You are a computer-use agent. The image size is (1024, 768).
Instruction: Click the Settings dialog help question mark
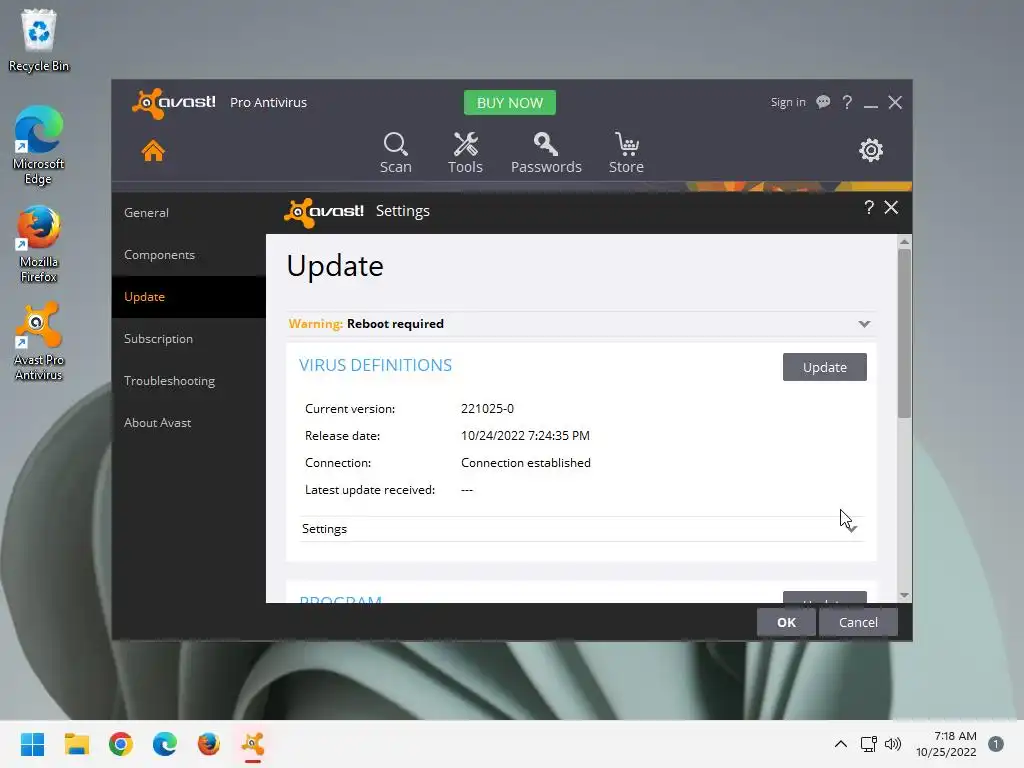tap(869, 208)
